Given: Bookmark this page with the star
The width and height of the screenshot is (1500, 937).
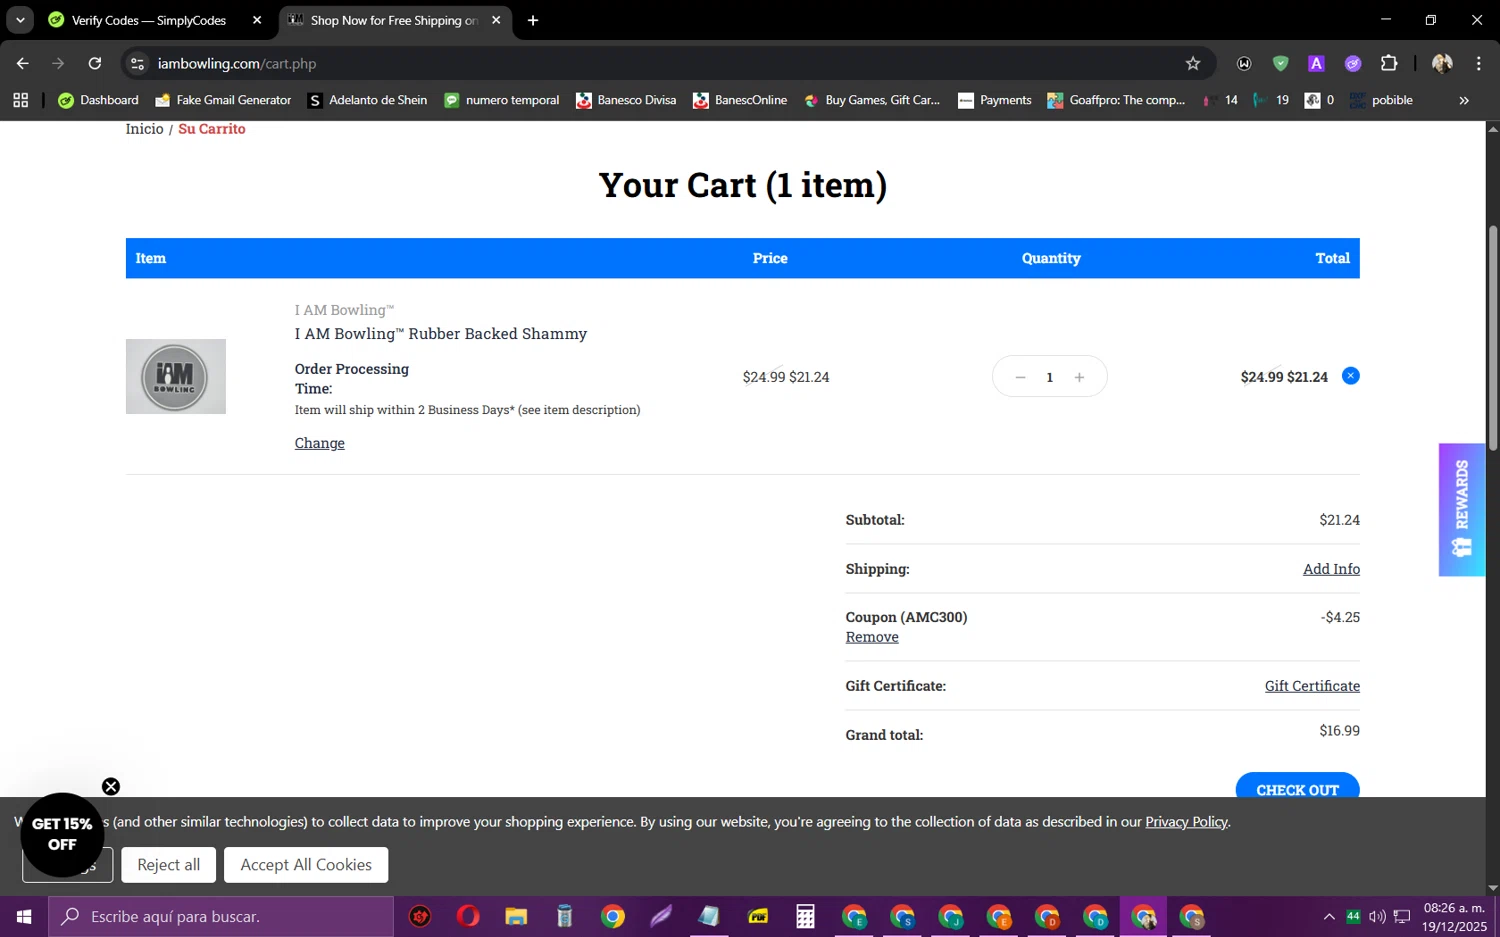Looking at the screenshot, I should [1192, 63].
